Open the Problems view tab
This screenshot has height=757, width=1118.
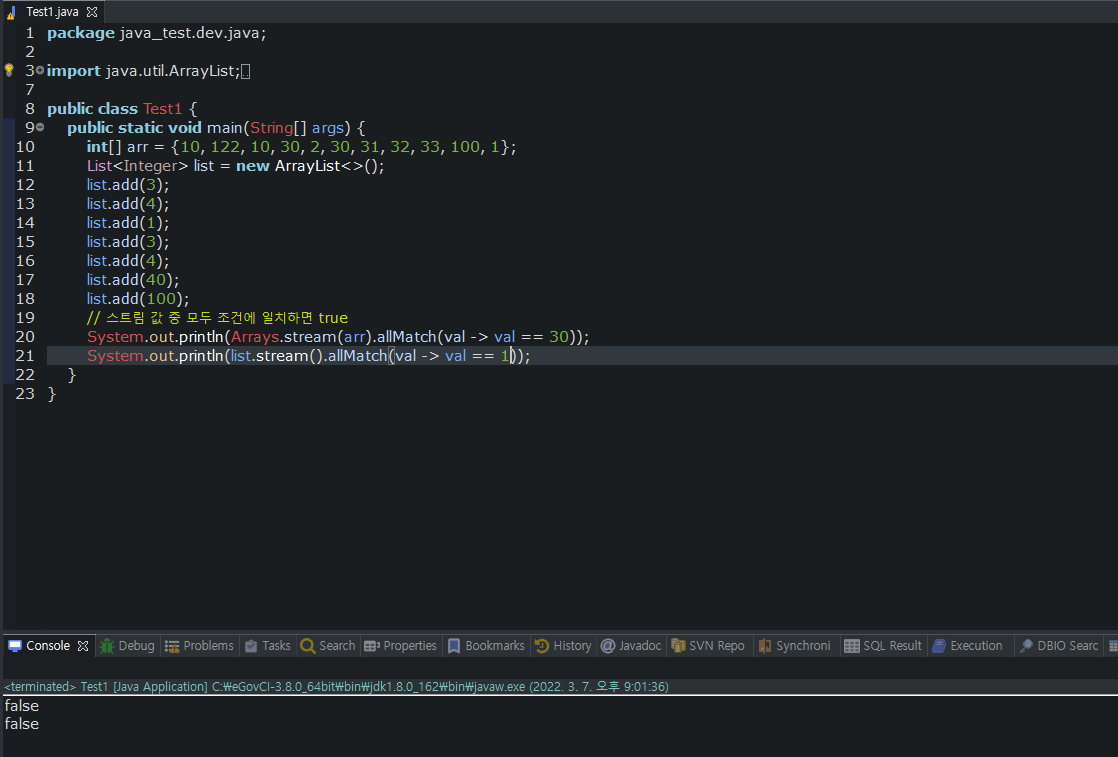(x=200, y=646)
